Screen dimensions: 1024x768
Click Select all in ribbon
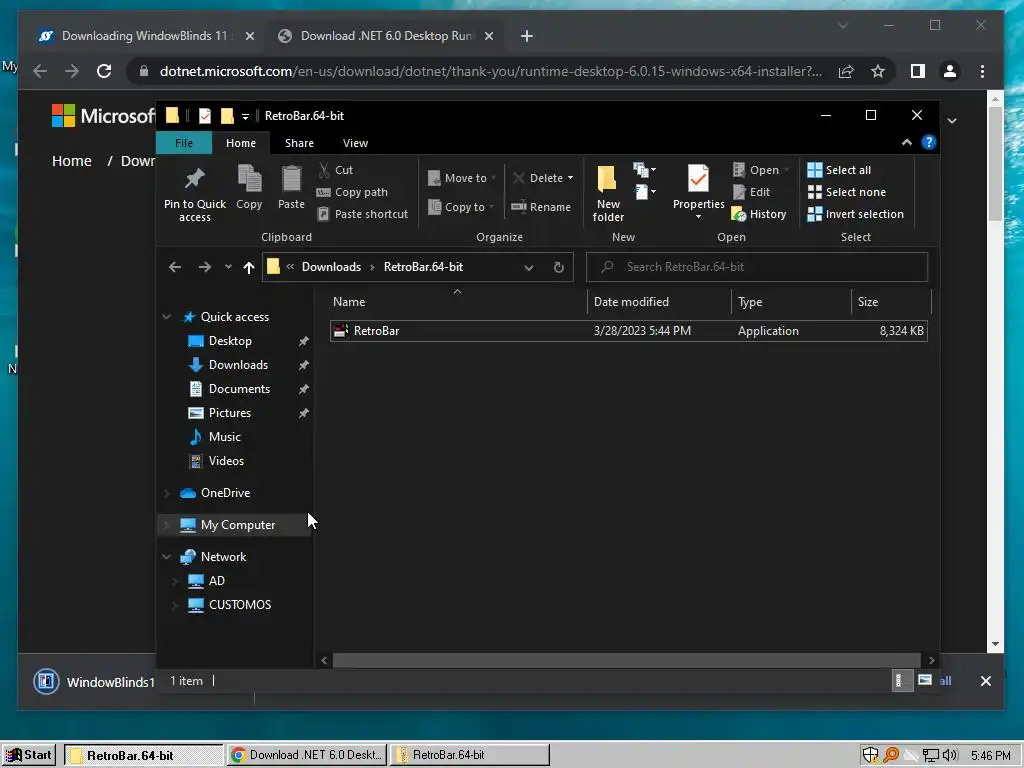839,170
